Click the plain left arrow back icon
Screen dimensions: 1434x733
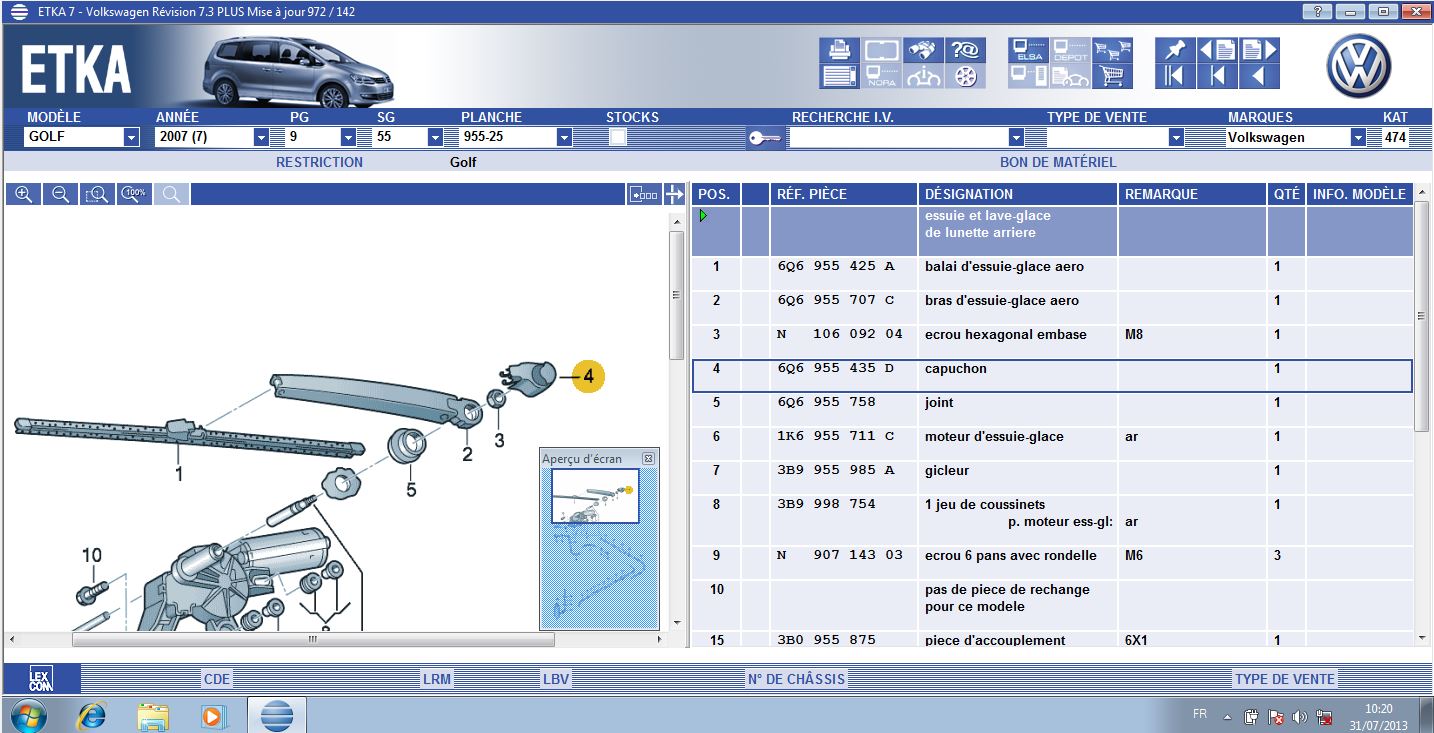[x=1259, y=76]
